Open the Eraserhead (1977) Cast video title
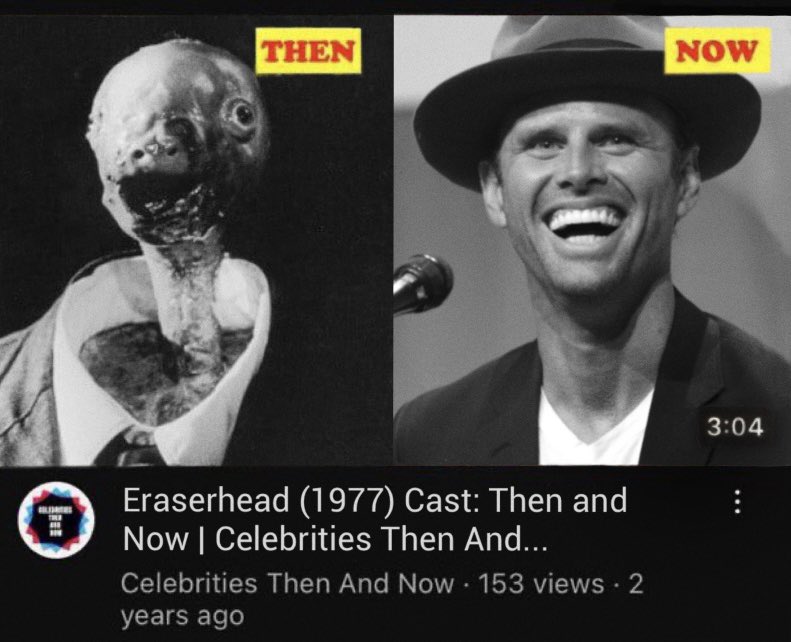Image resolution: width=791 pixels, height=642 pixels. [375, 500]
